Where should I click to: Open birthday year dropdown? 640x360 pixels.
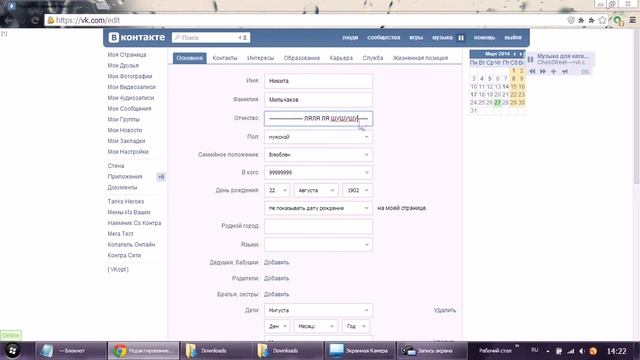(358, 190)
